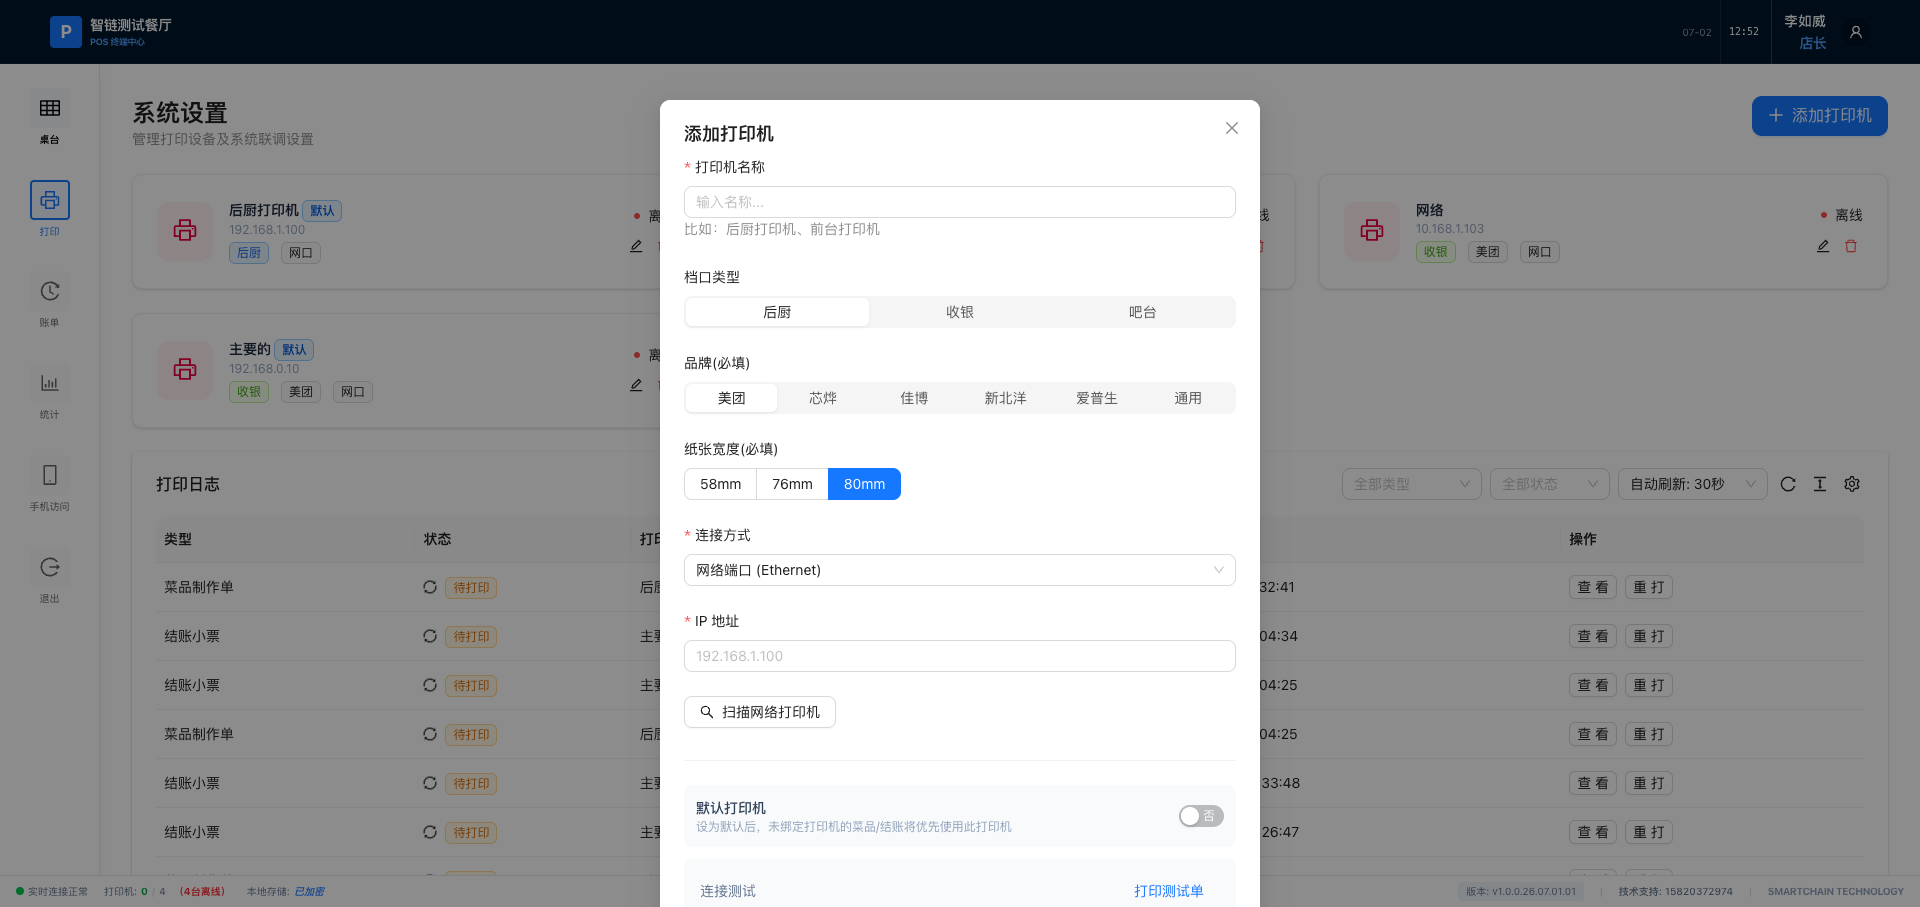The width and height of the screenshot is (1920, 907).
Task: Click the 后厨打印机 red printer icon
Action: (185, 231)
